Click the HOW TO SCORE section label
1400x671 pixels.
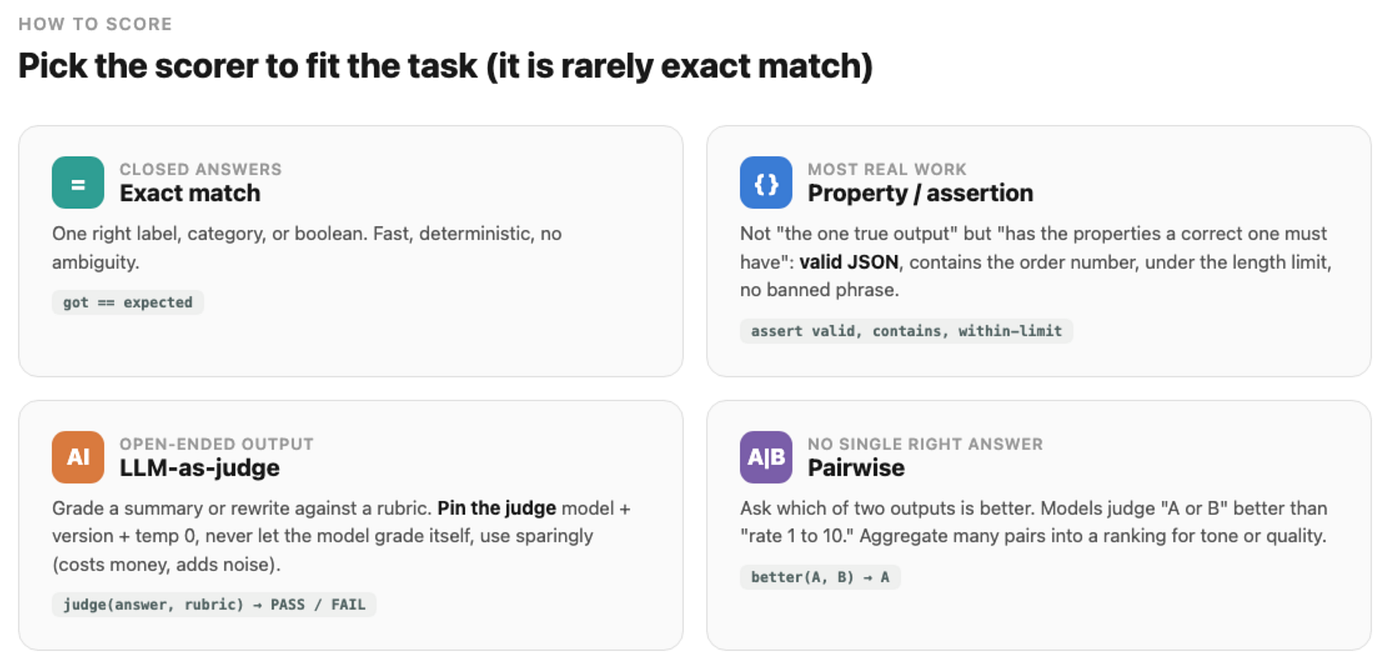click(x=95, y=24)
